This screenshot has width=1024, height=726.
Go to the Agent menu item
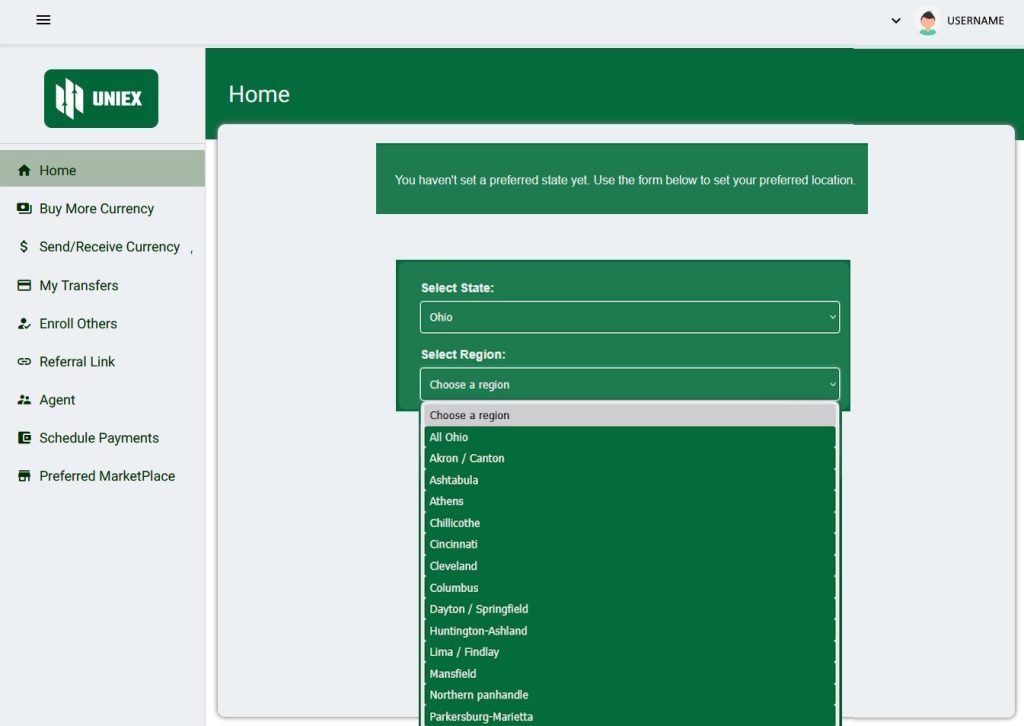[x=57, y=400]
